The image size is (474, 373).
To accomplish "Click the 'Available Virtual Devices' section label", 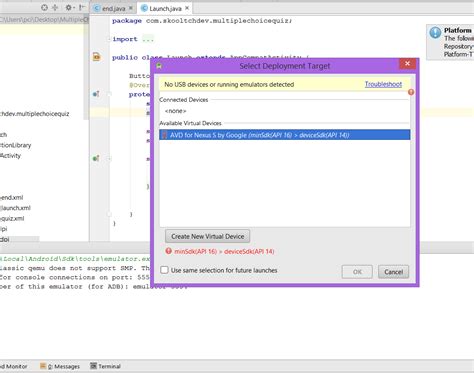I will [190, 123].
